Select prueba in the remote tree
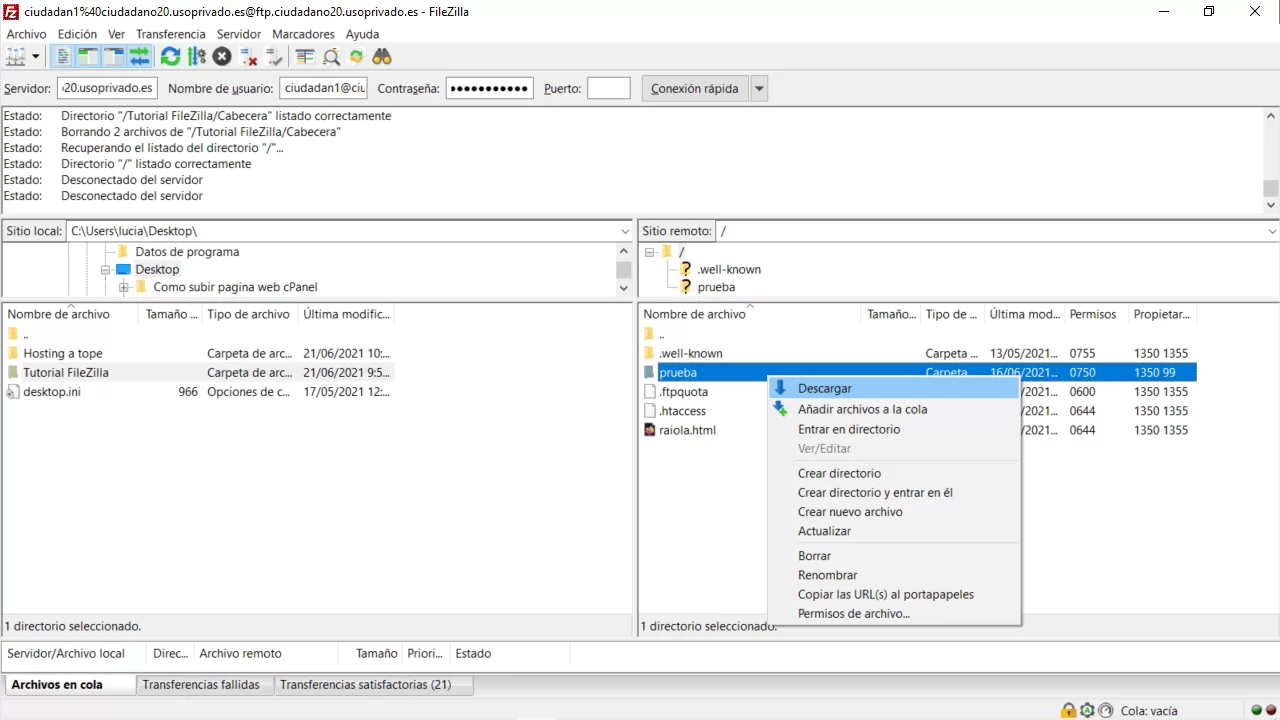Screen dimensions: 1280x720 [716, 287]
